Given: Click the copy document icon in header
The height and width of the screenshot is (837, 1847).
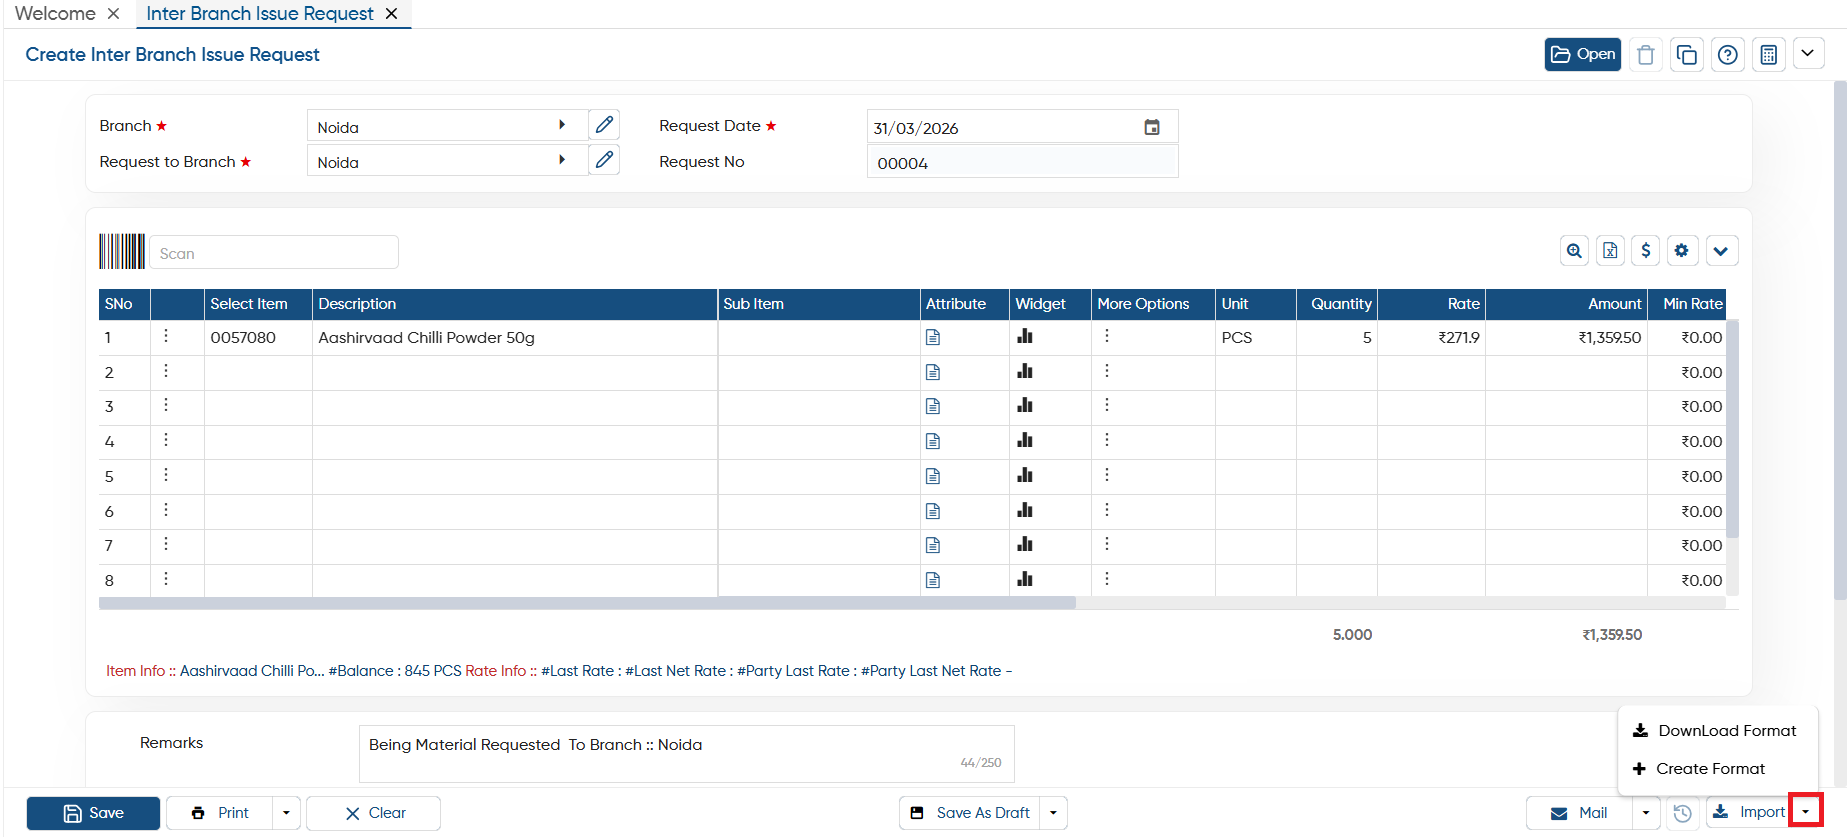Looking at the screenshot, I should [1687, 55].
